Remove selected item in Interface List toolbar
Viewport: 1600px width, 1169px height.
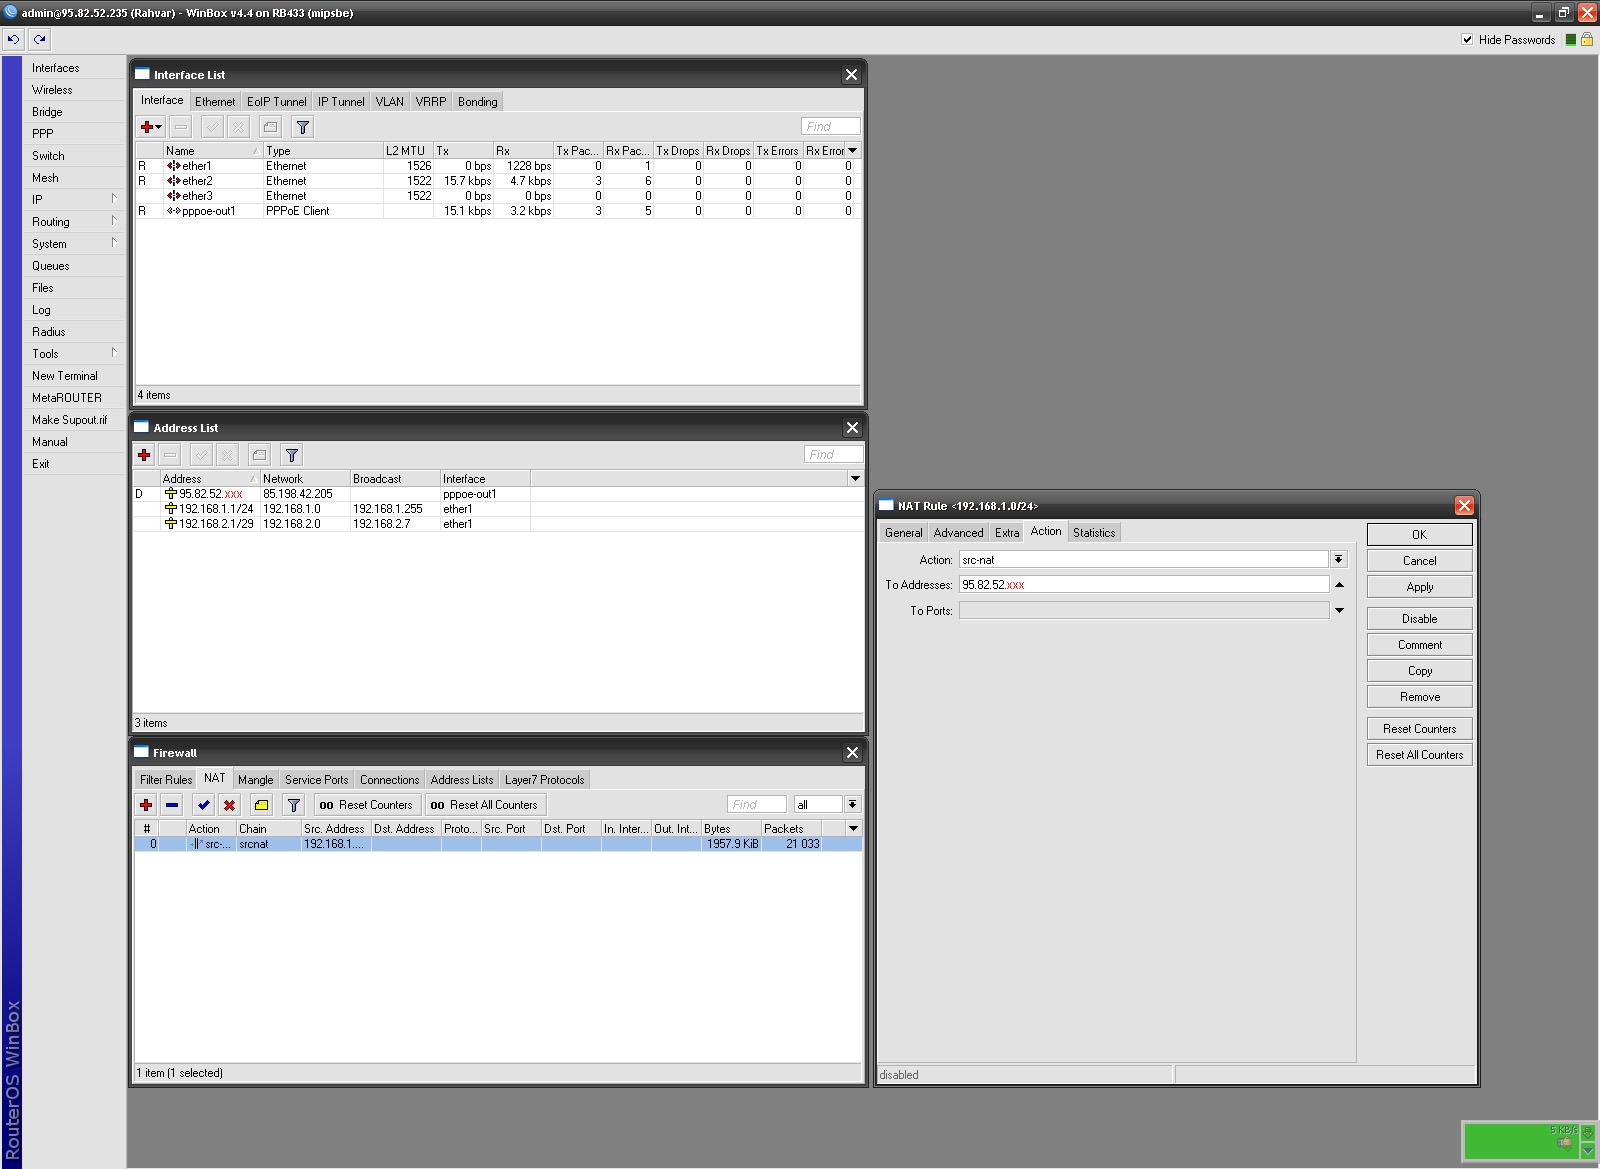[181, 127]
